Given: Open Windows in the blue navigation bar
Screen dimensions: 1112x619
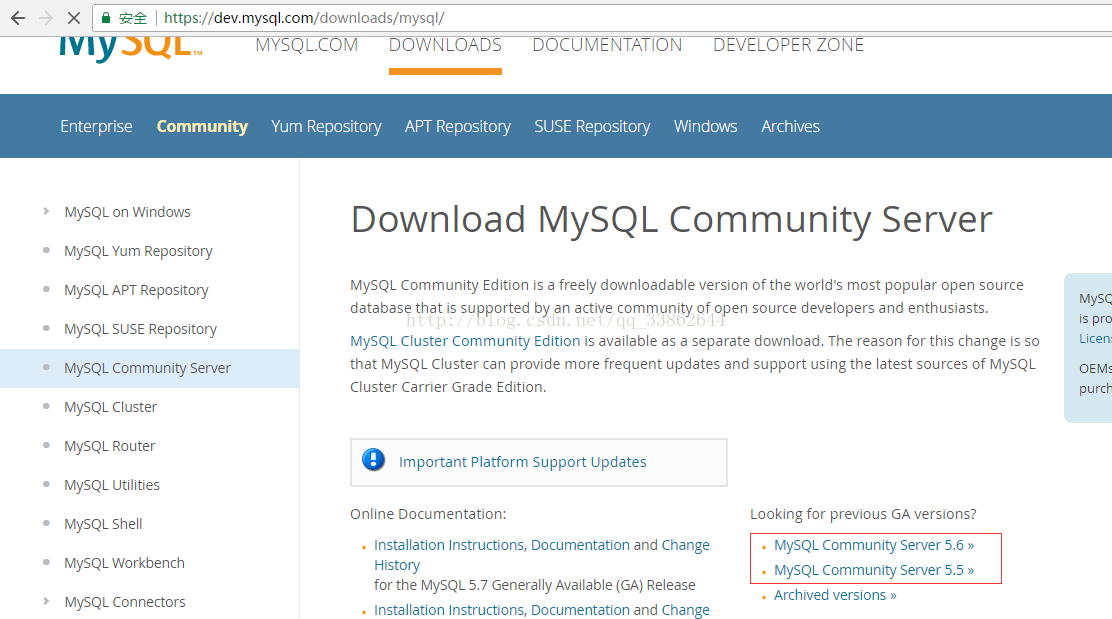Looking at the screenshot, I should tap(706, 126).
